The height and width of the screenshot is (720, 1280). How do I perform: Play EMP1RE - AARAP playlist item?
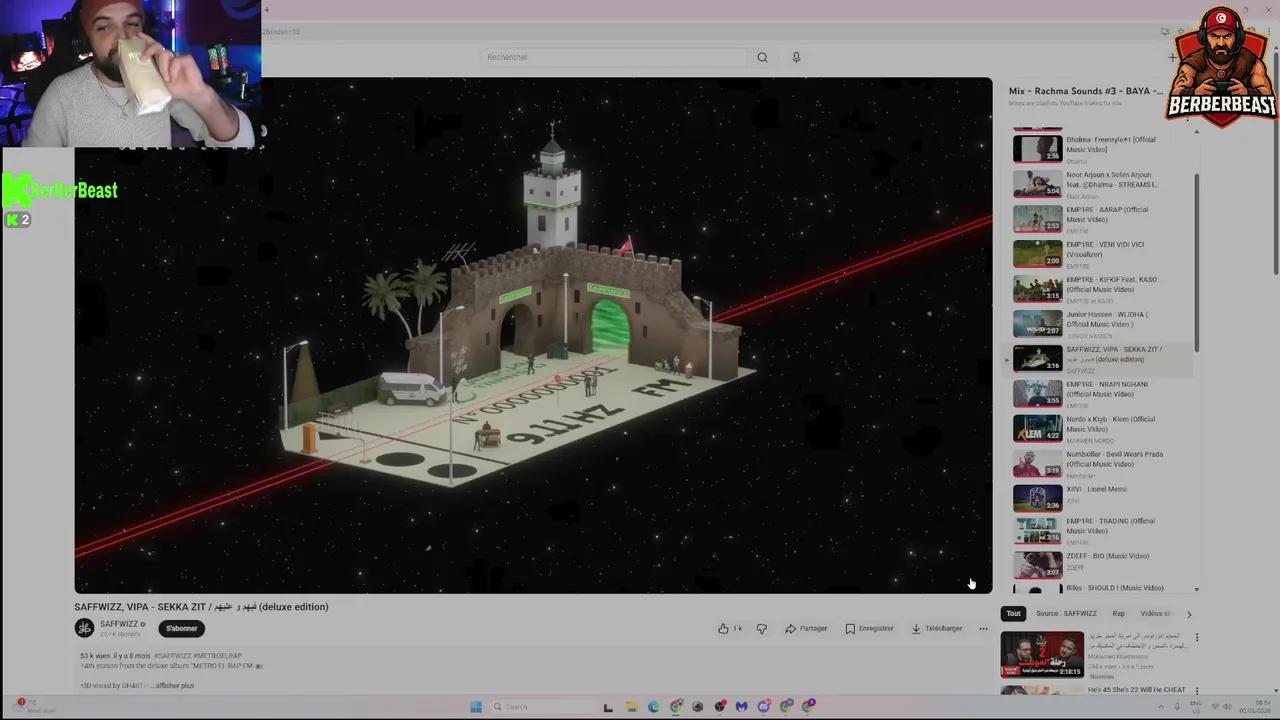coord(1100,219)
